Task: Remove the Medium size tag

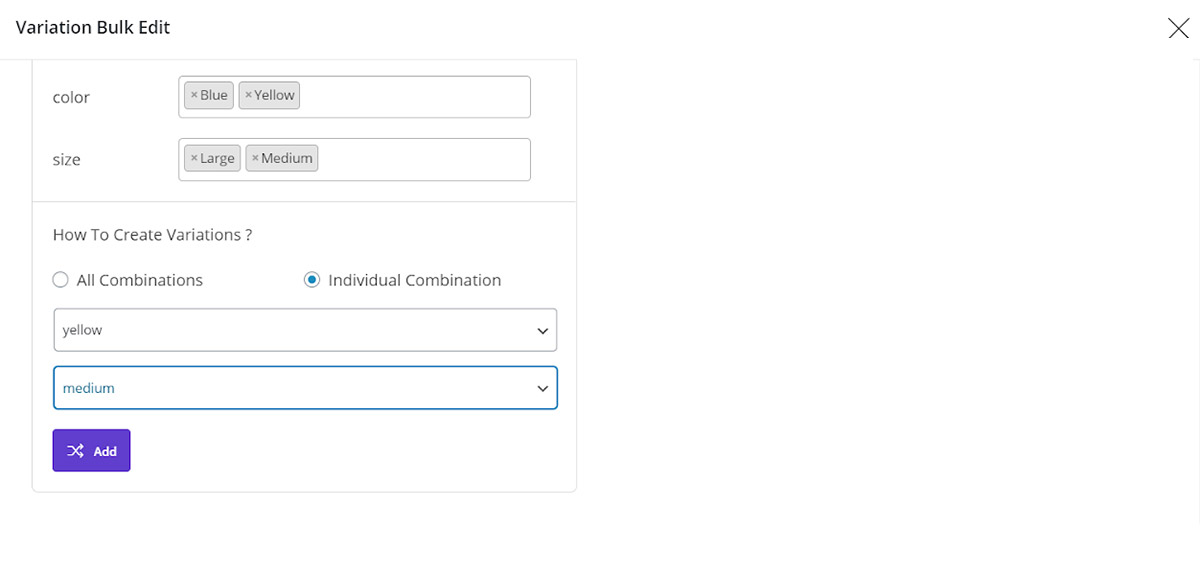Action: click(x=255, y=158)
